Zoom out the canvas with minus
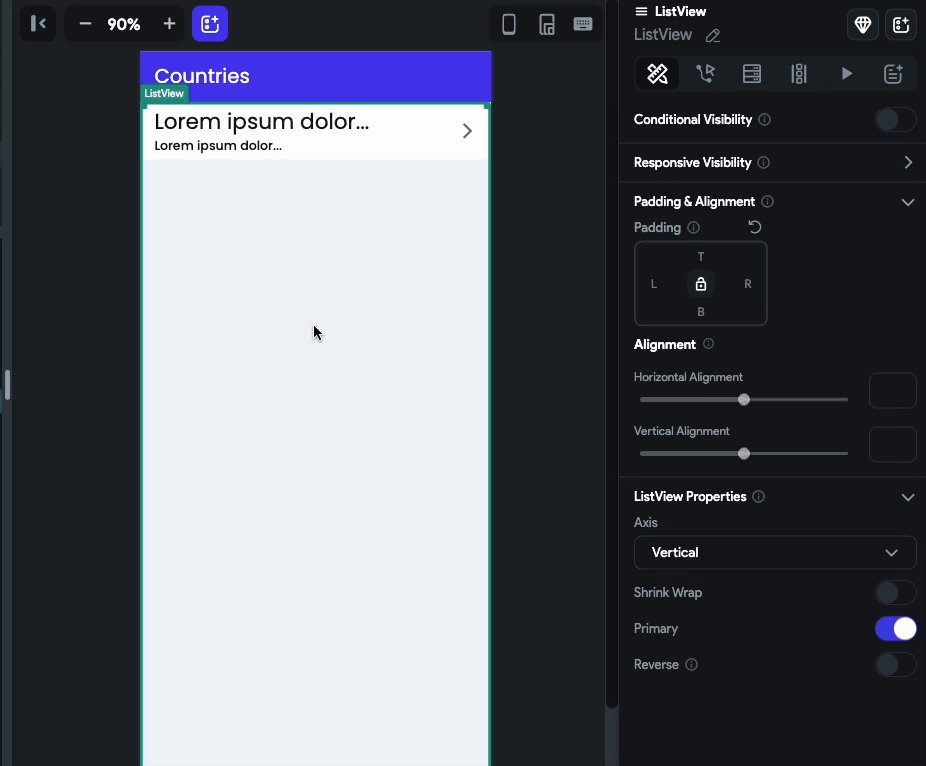Image resolution: width=926 pixels, height=766 pixels. tap(85, 24)
